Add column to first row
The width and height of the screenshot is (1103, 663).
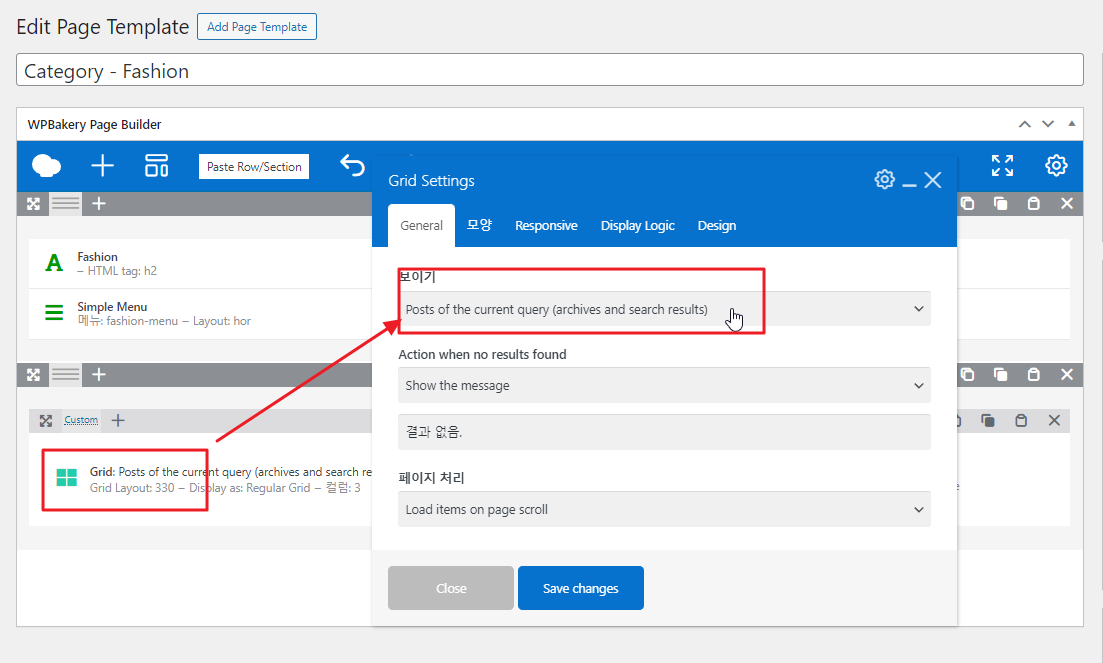coord(99,204)
